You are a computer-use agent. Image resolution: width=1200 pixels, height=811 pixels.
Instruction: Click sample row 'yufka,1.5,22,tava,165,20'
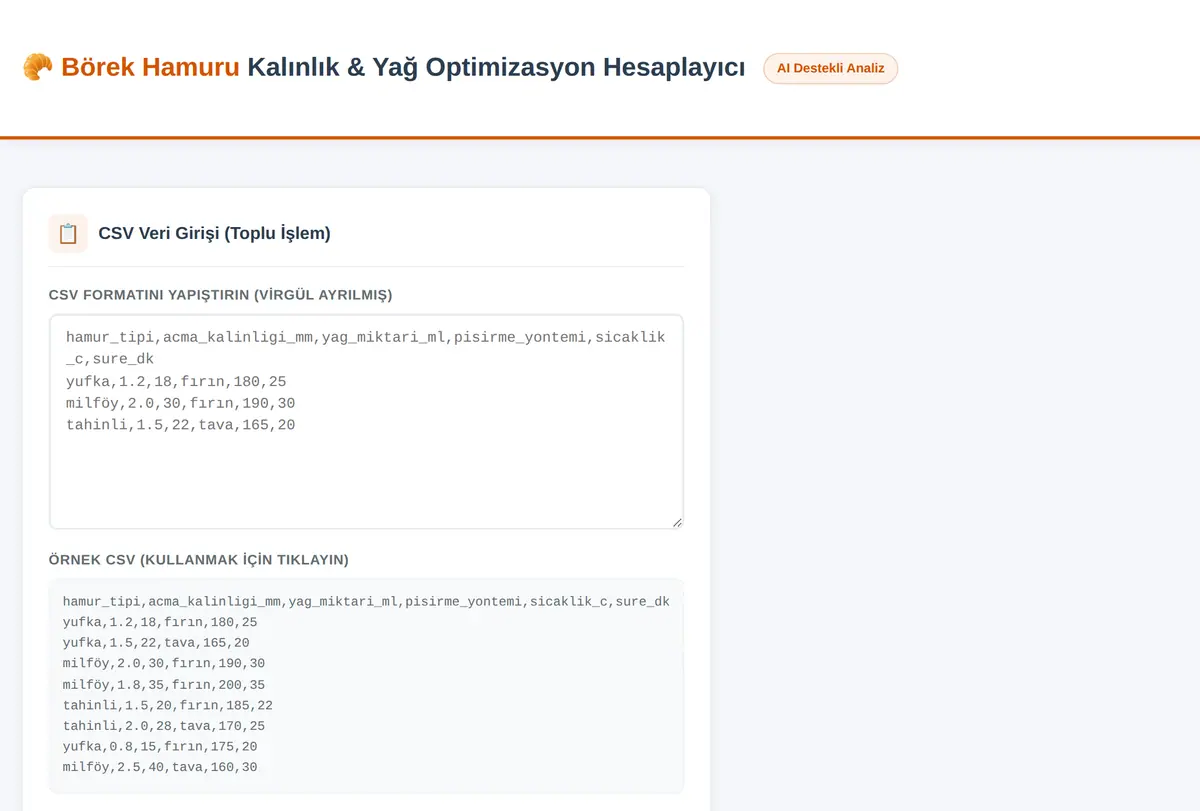156,643
